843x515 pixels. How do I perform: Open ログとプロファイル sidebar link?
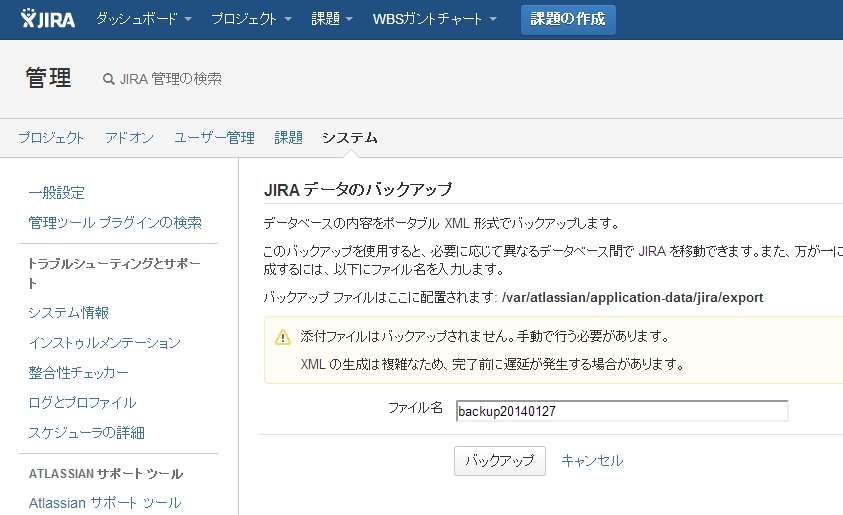point(82,403)
